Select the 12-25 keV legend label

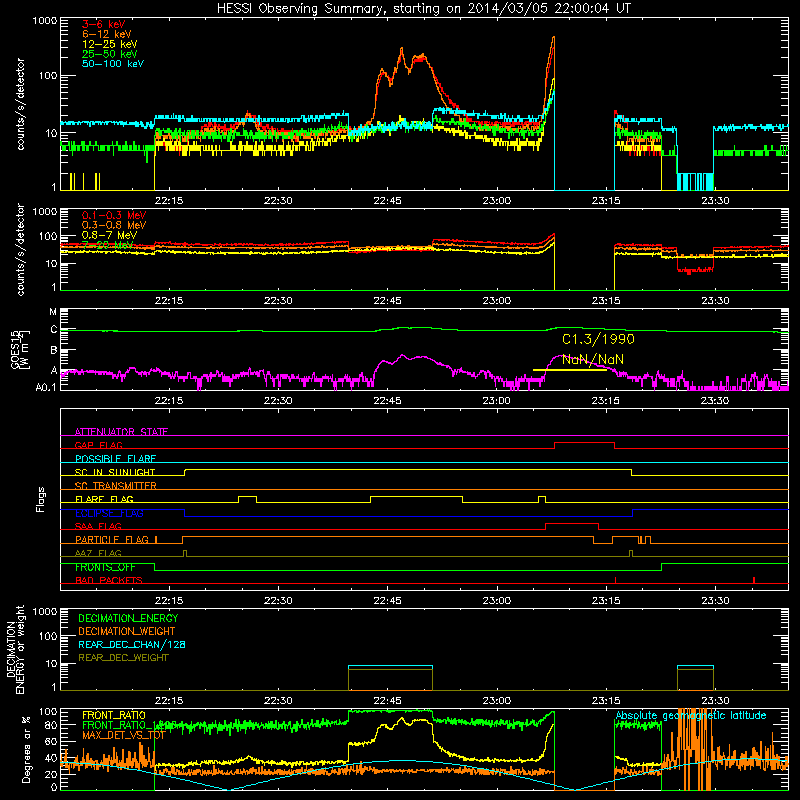coord(109,44)
